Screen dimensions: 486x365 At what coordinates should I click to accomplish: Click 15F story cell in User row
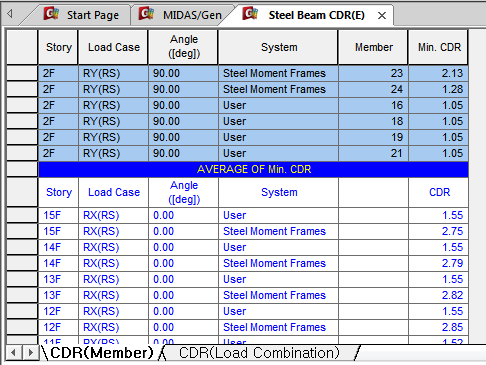click(59, 215)
